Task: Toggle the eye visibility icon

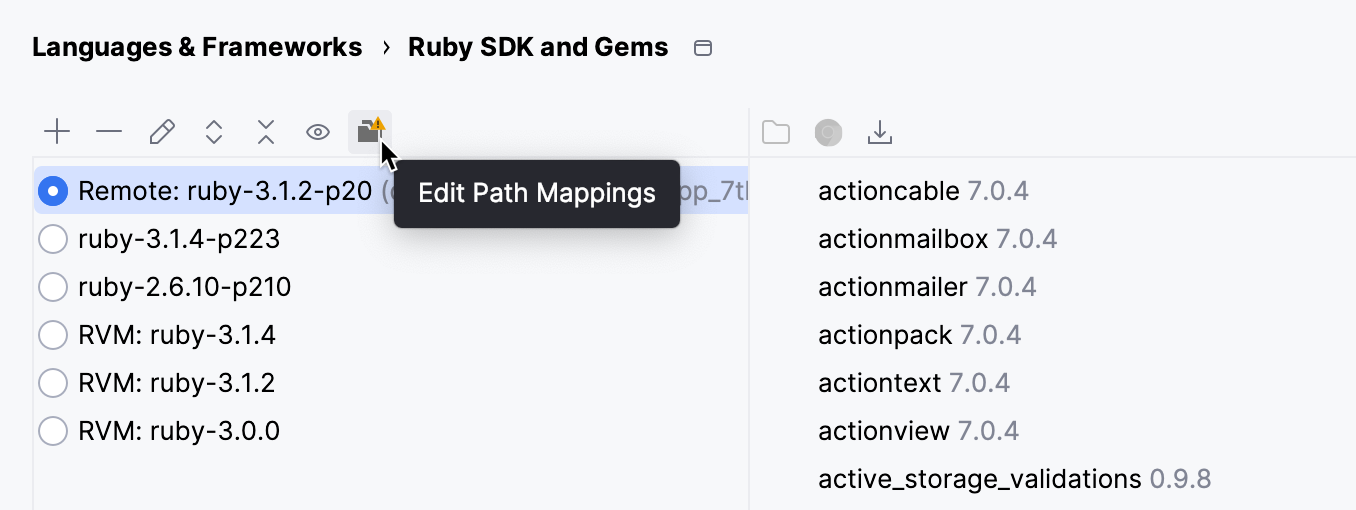Action: tap(318, 132)
